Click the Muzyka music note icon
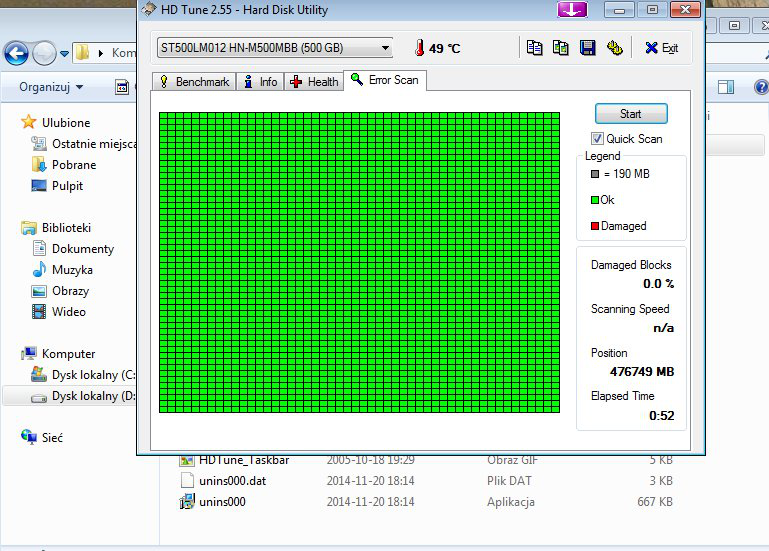Viewport: 769px width, 551px height. click(x=39, y=269)
